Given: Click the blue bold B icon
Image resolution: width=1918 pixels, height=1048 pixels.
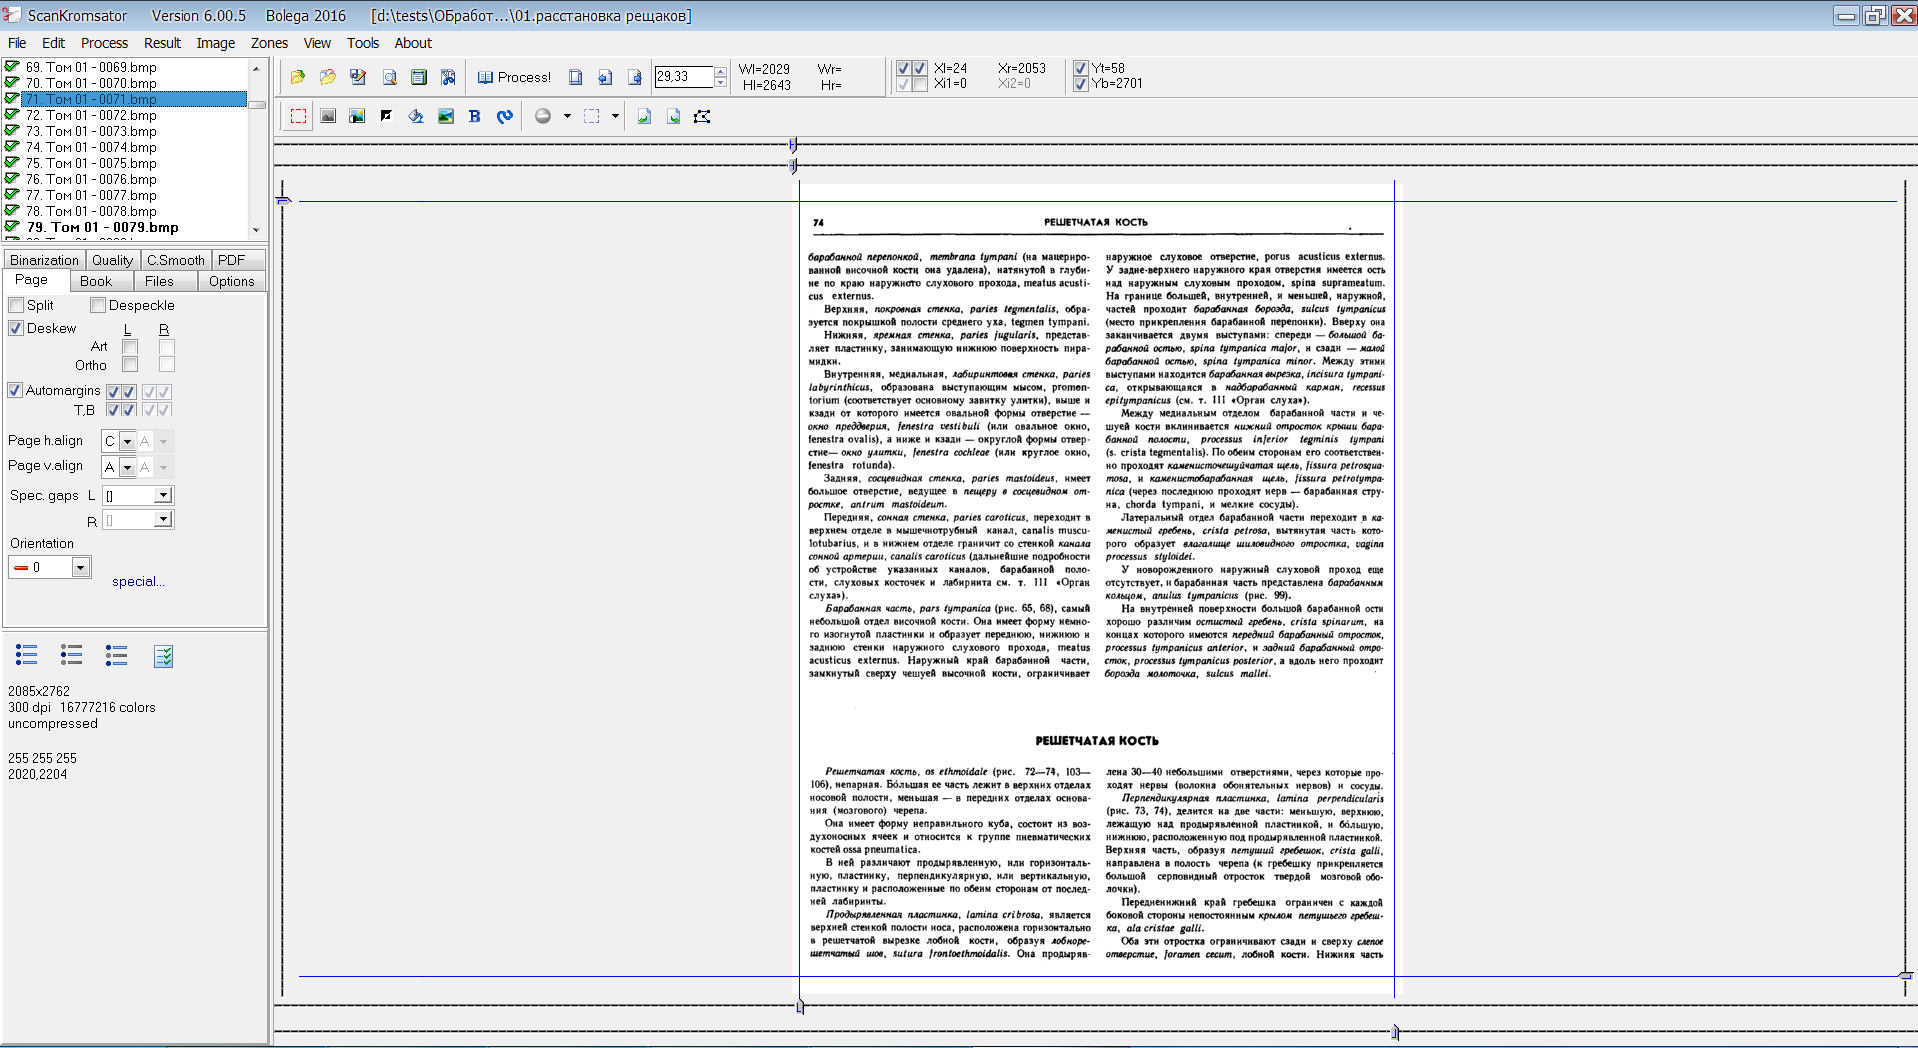Looking at the screenshot, I should coord(475,116).
